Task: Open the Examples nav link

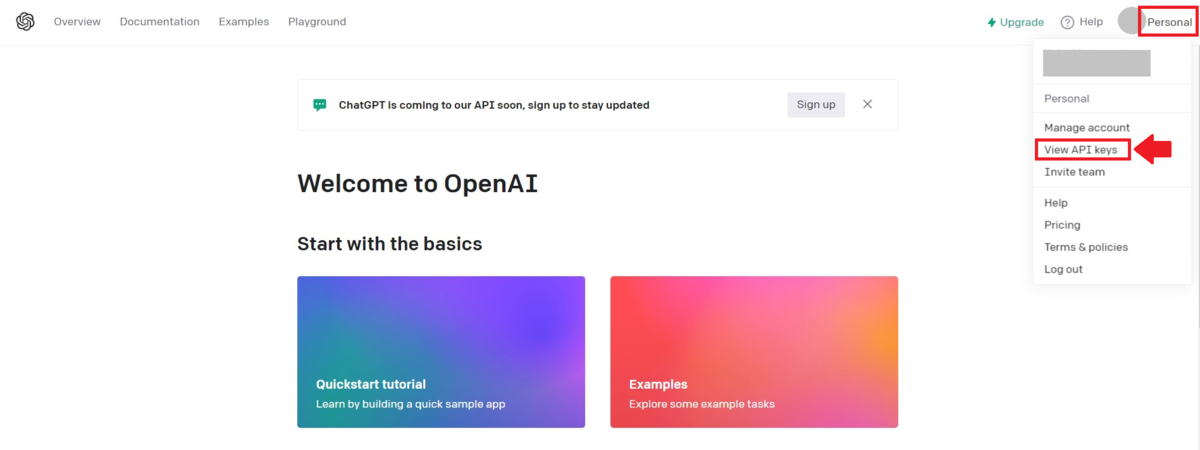Action: tap(244, 22)
